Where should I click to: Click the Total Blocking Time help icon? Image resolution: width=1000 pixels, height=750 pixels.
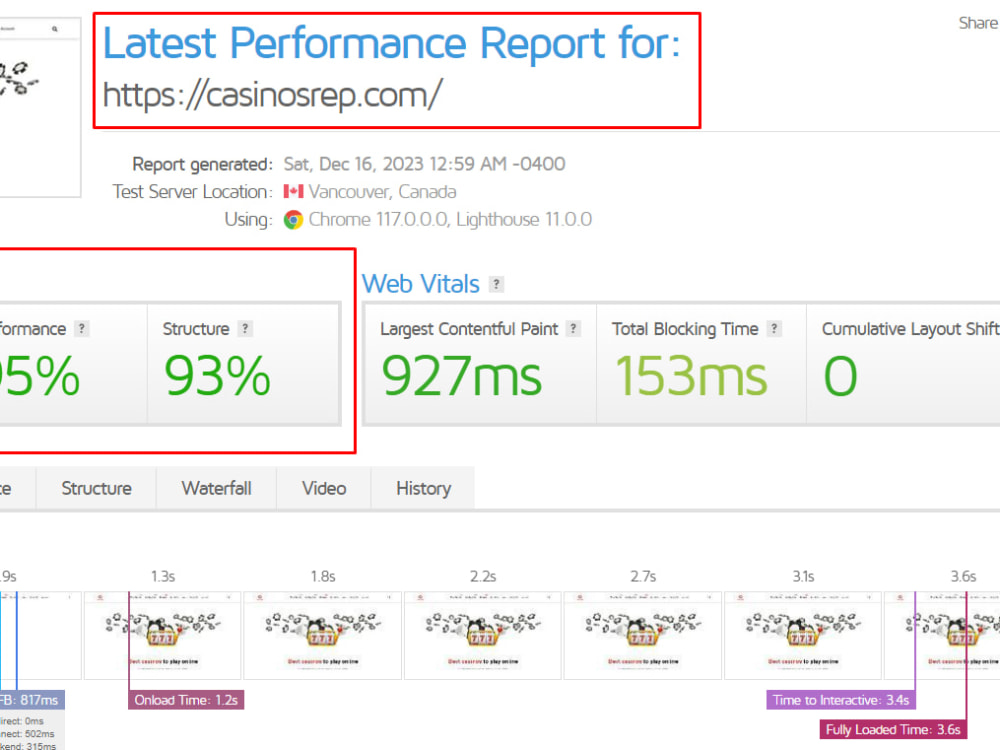coord(774,328)
